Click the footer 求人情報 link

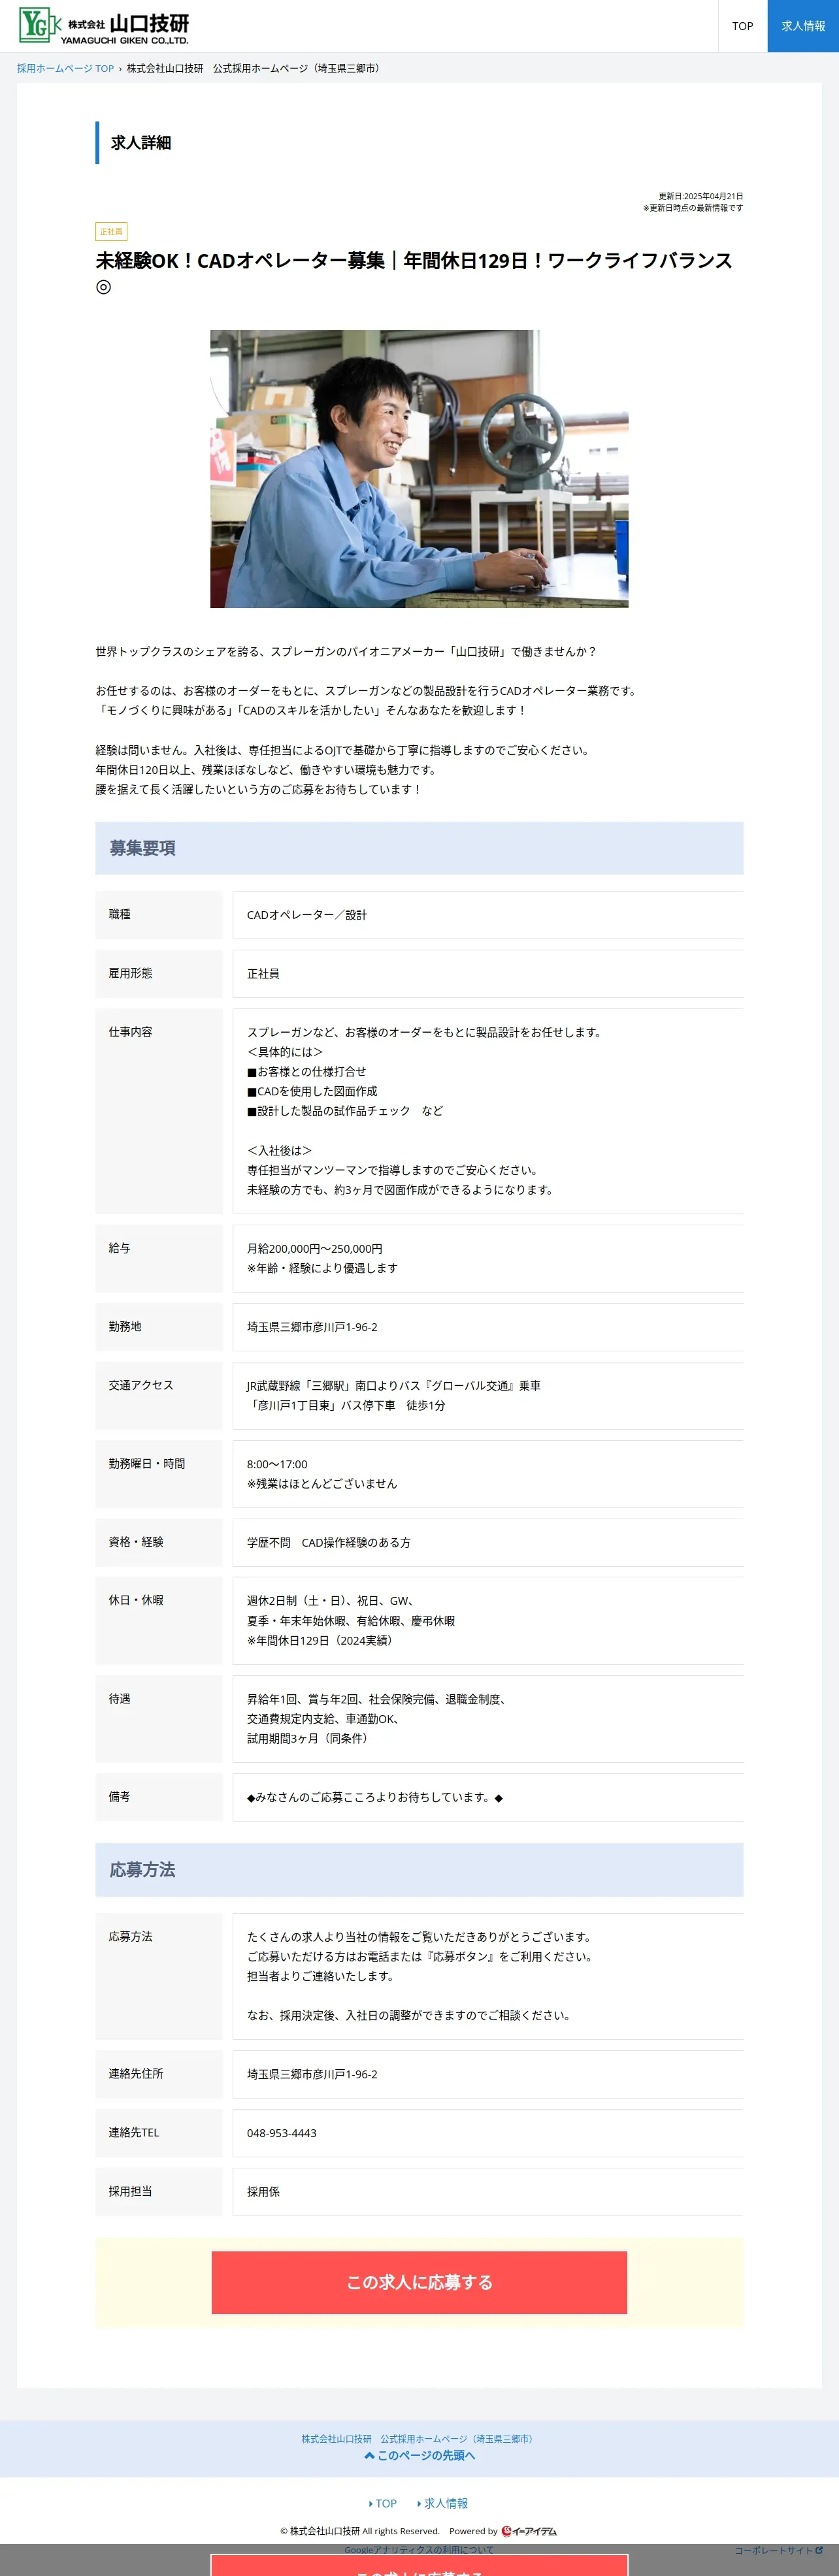pos(442,2503)
